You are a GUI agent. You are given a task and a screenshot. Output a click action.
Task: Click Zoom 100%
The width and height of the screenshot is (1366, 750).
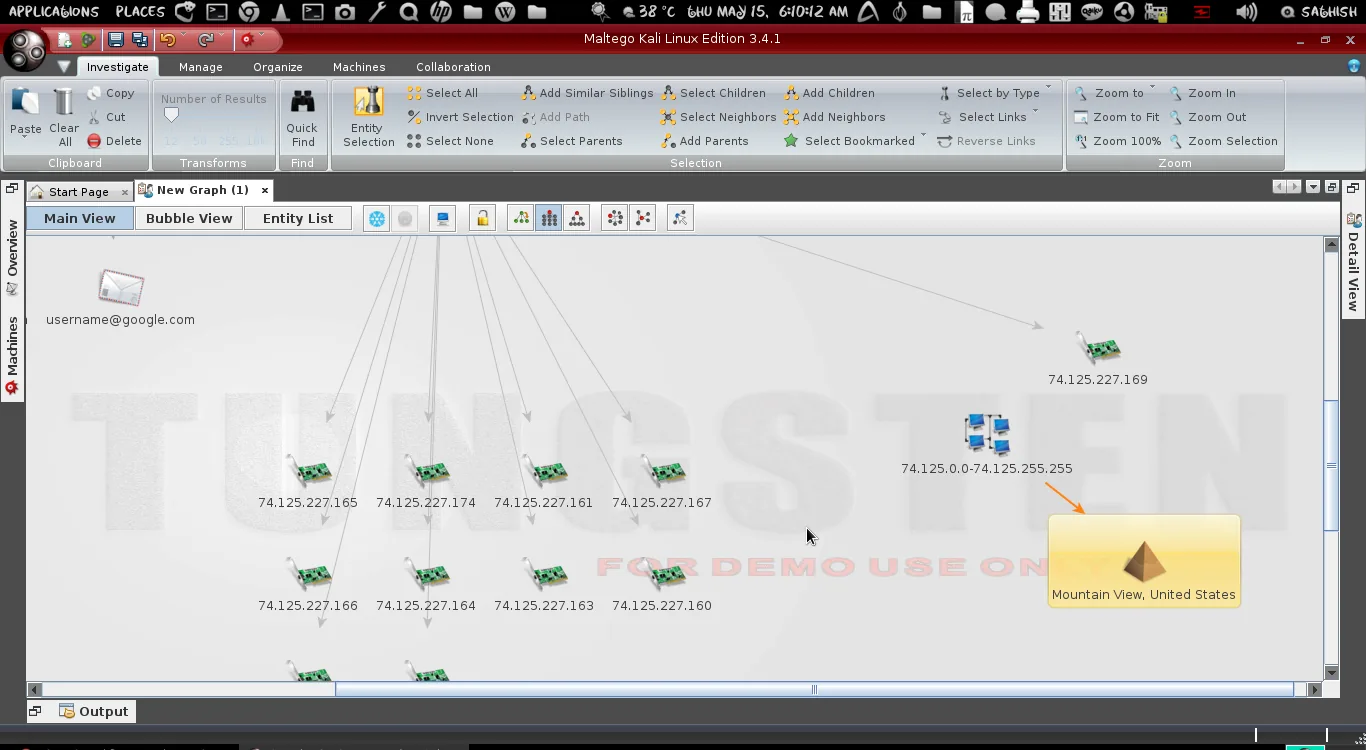click(1118, 141)
